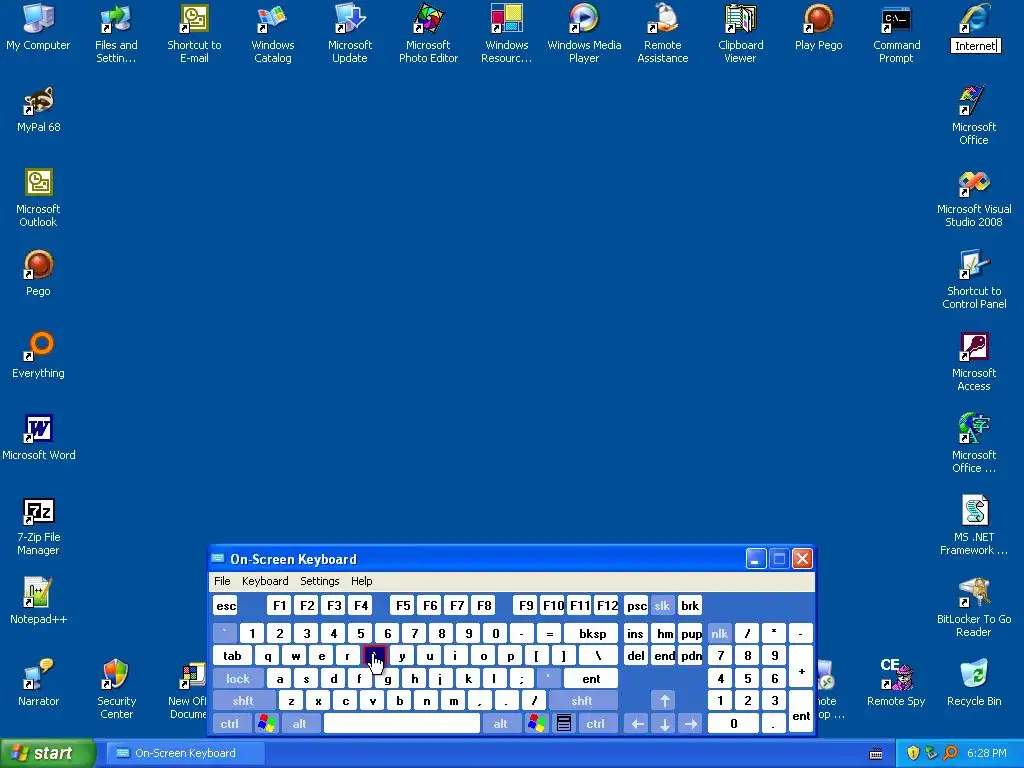Select Windows Resource desktop icon
Image resolution: width=1024 pixels, height=768 pixels.
(x=506, y=33)
